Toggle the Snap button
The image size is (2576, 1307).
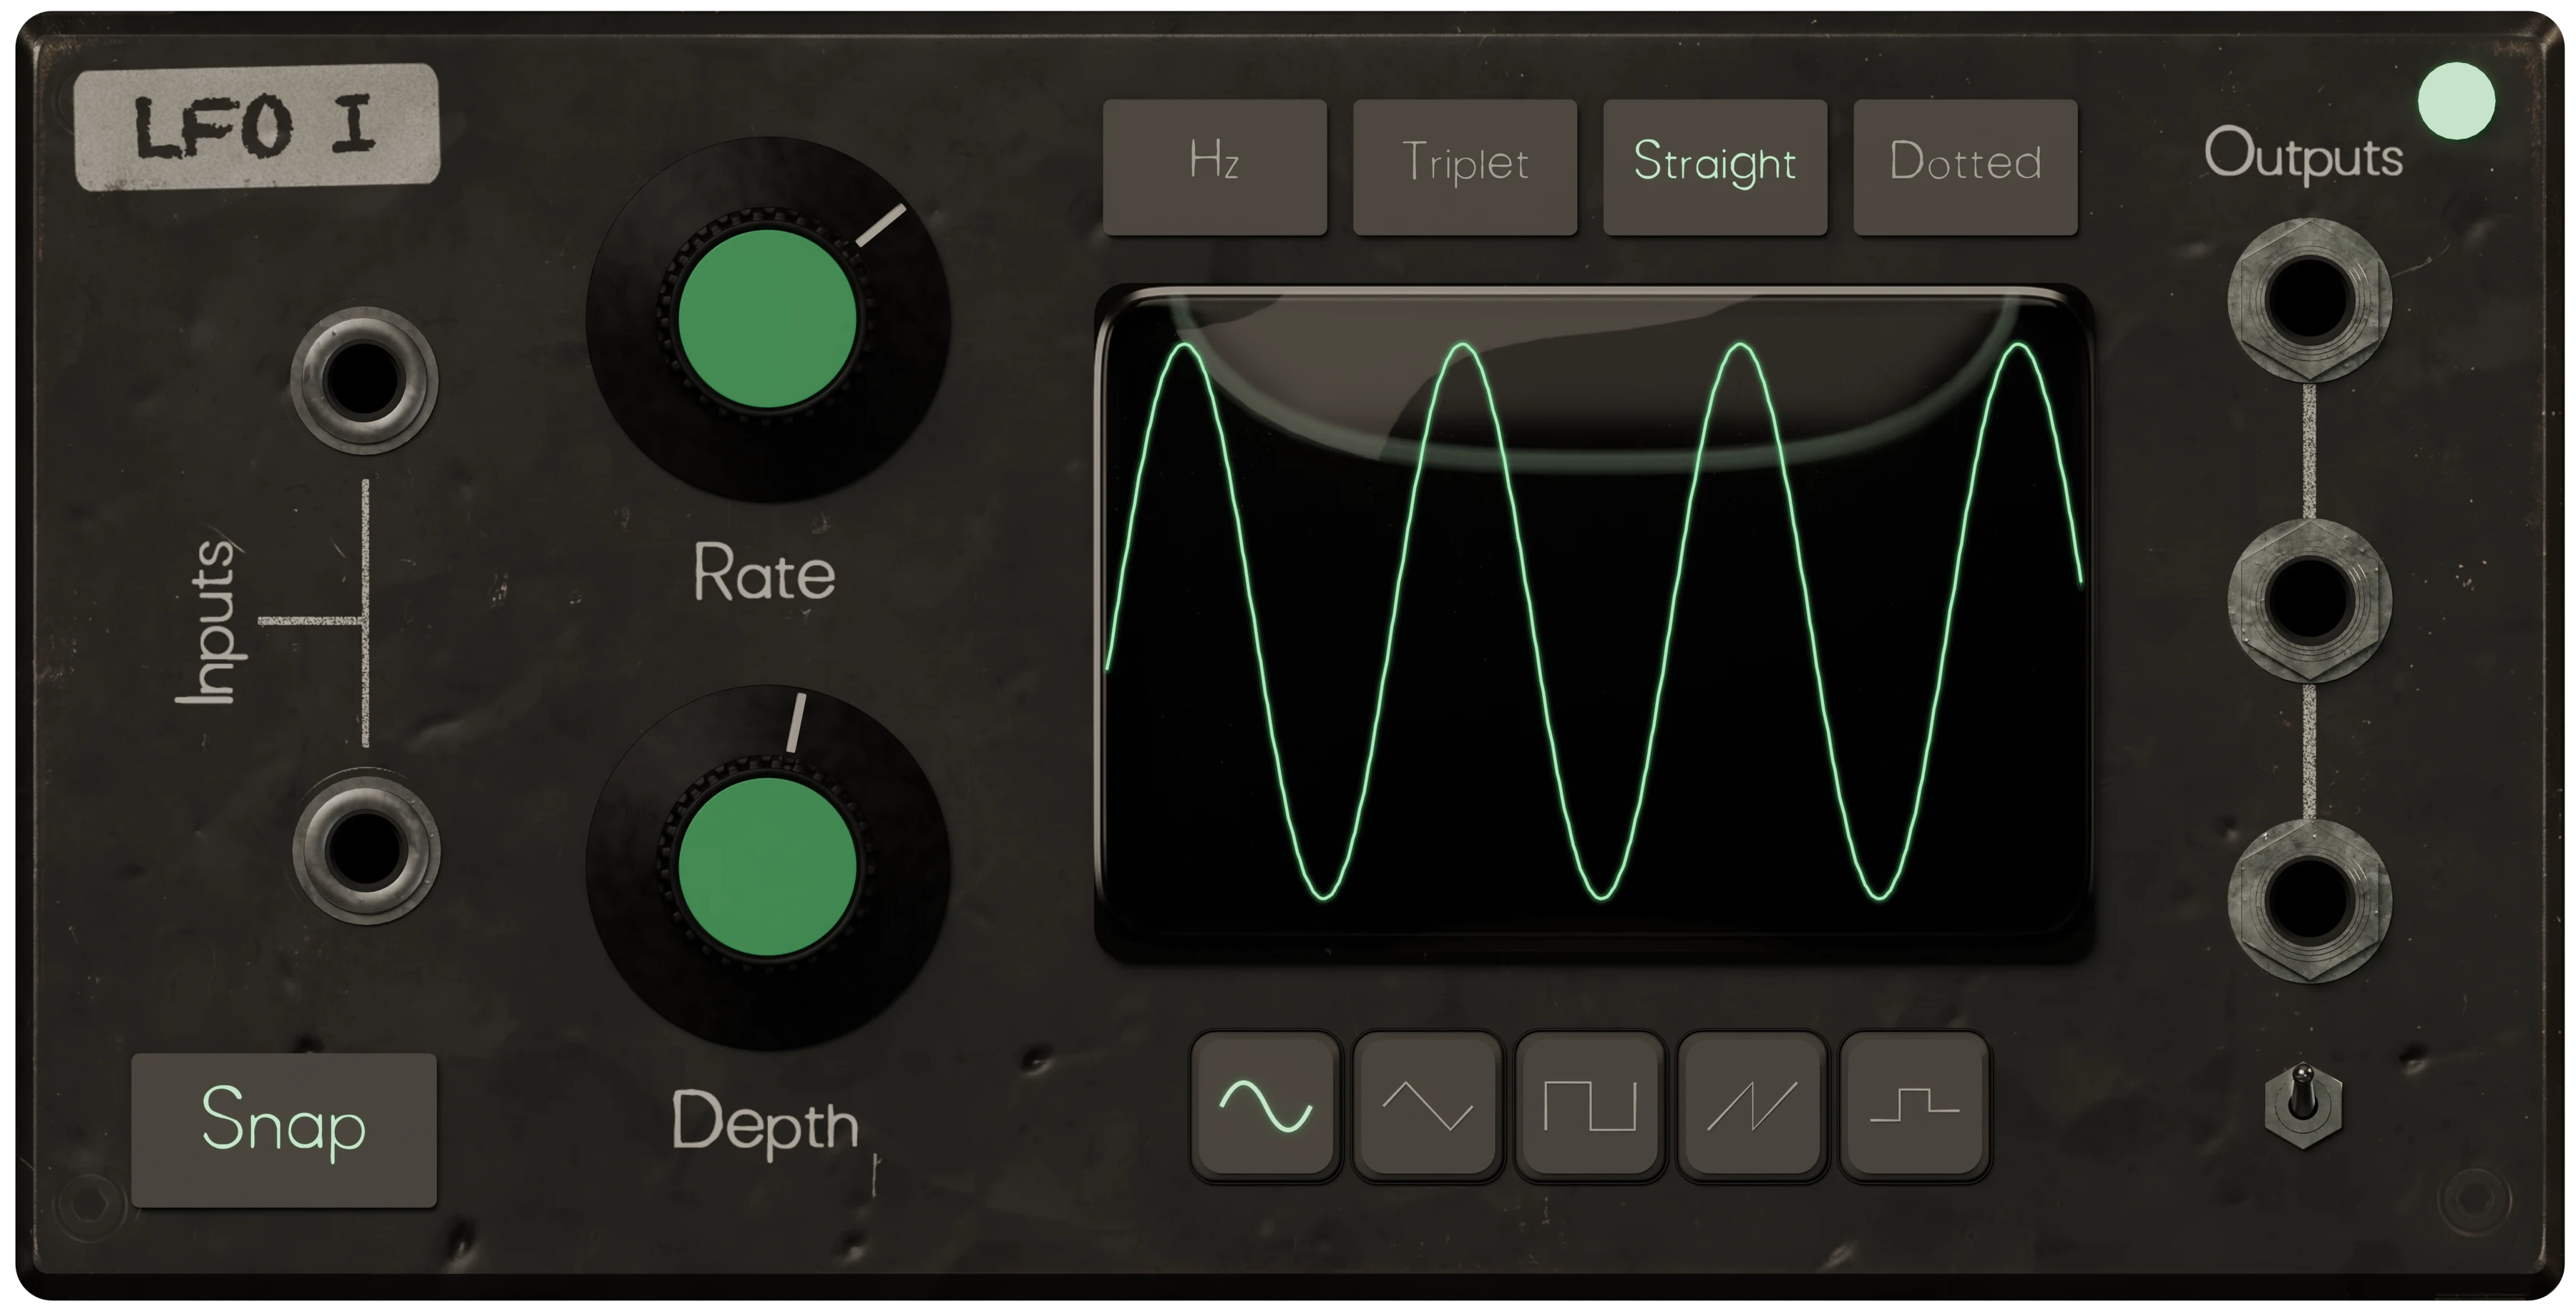tap(284, 1129)
